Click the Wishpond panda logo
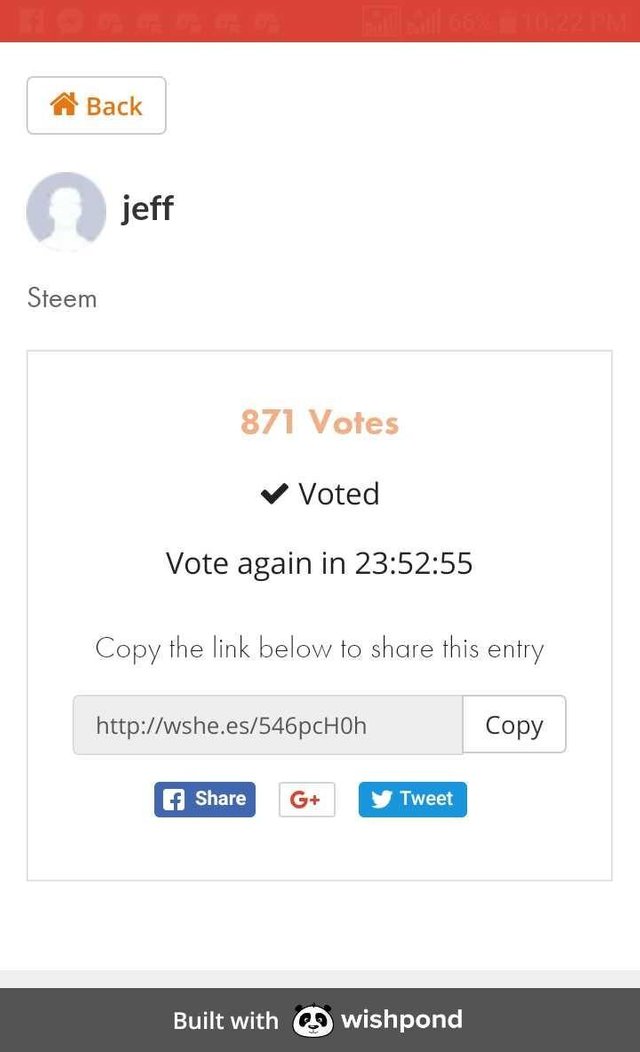This screenshot has width=640, height=1052. 312,1021
